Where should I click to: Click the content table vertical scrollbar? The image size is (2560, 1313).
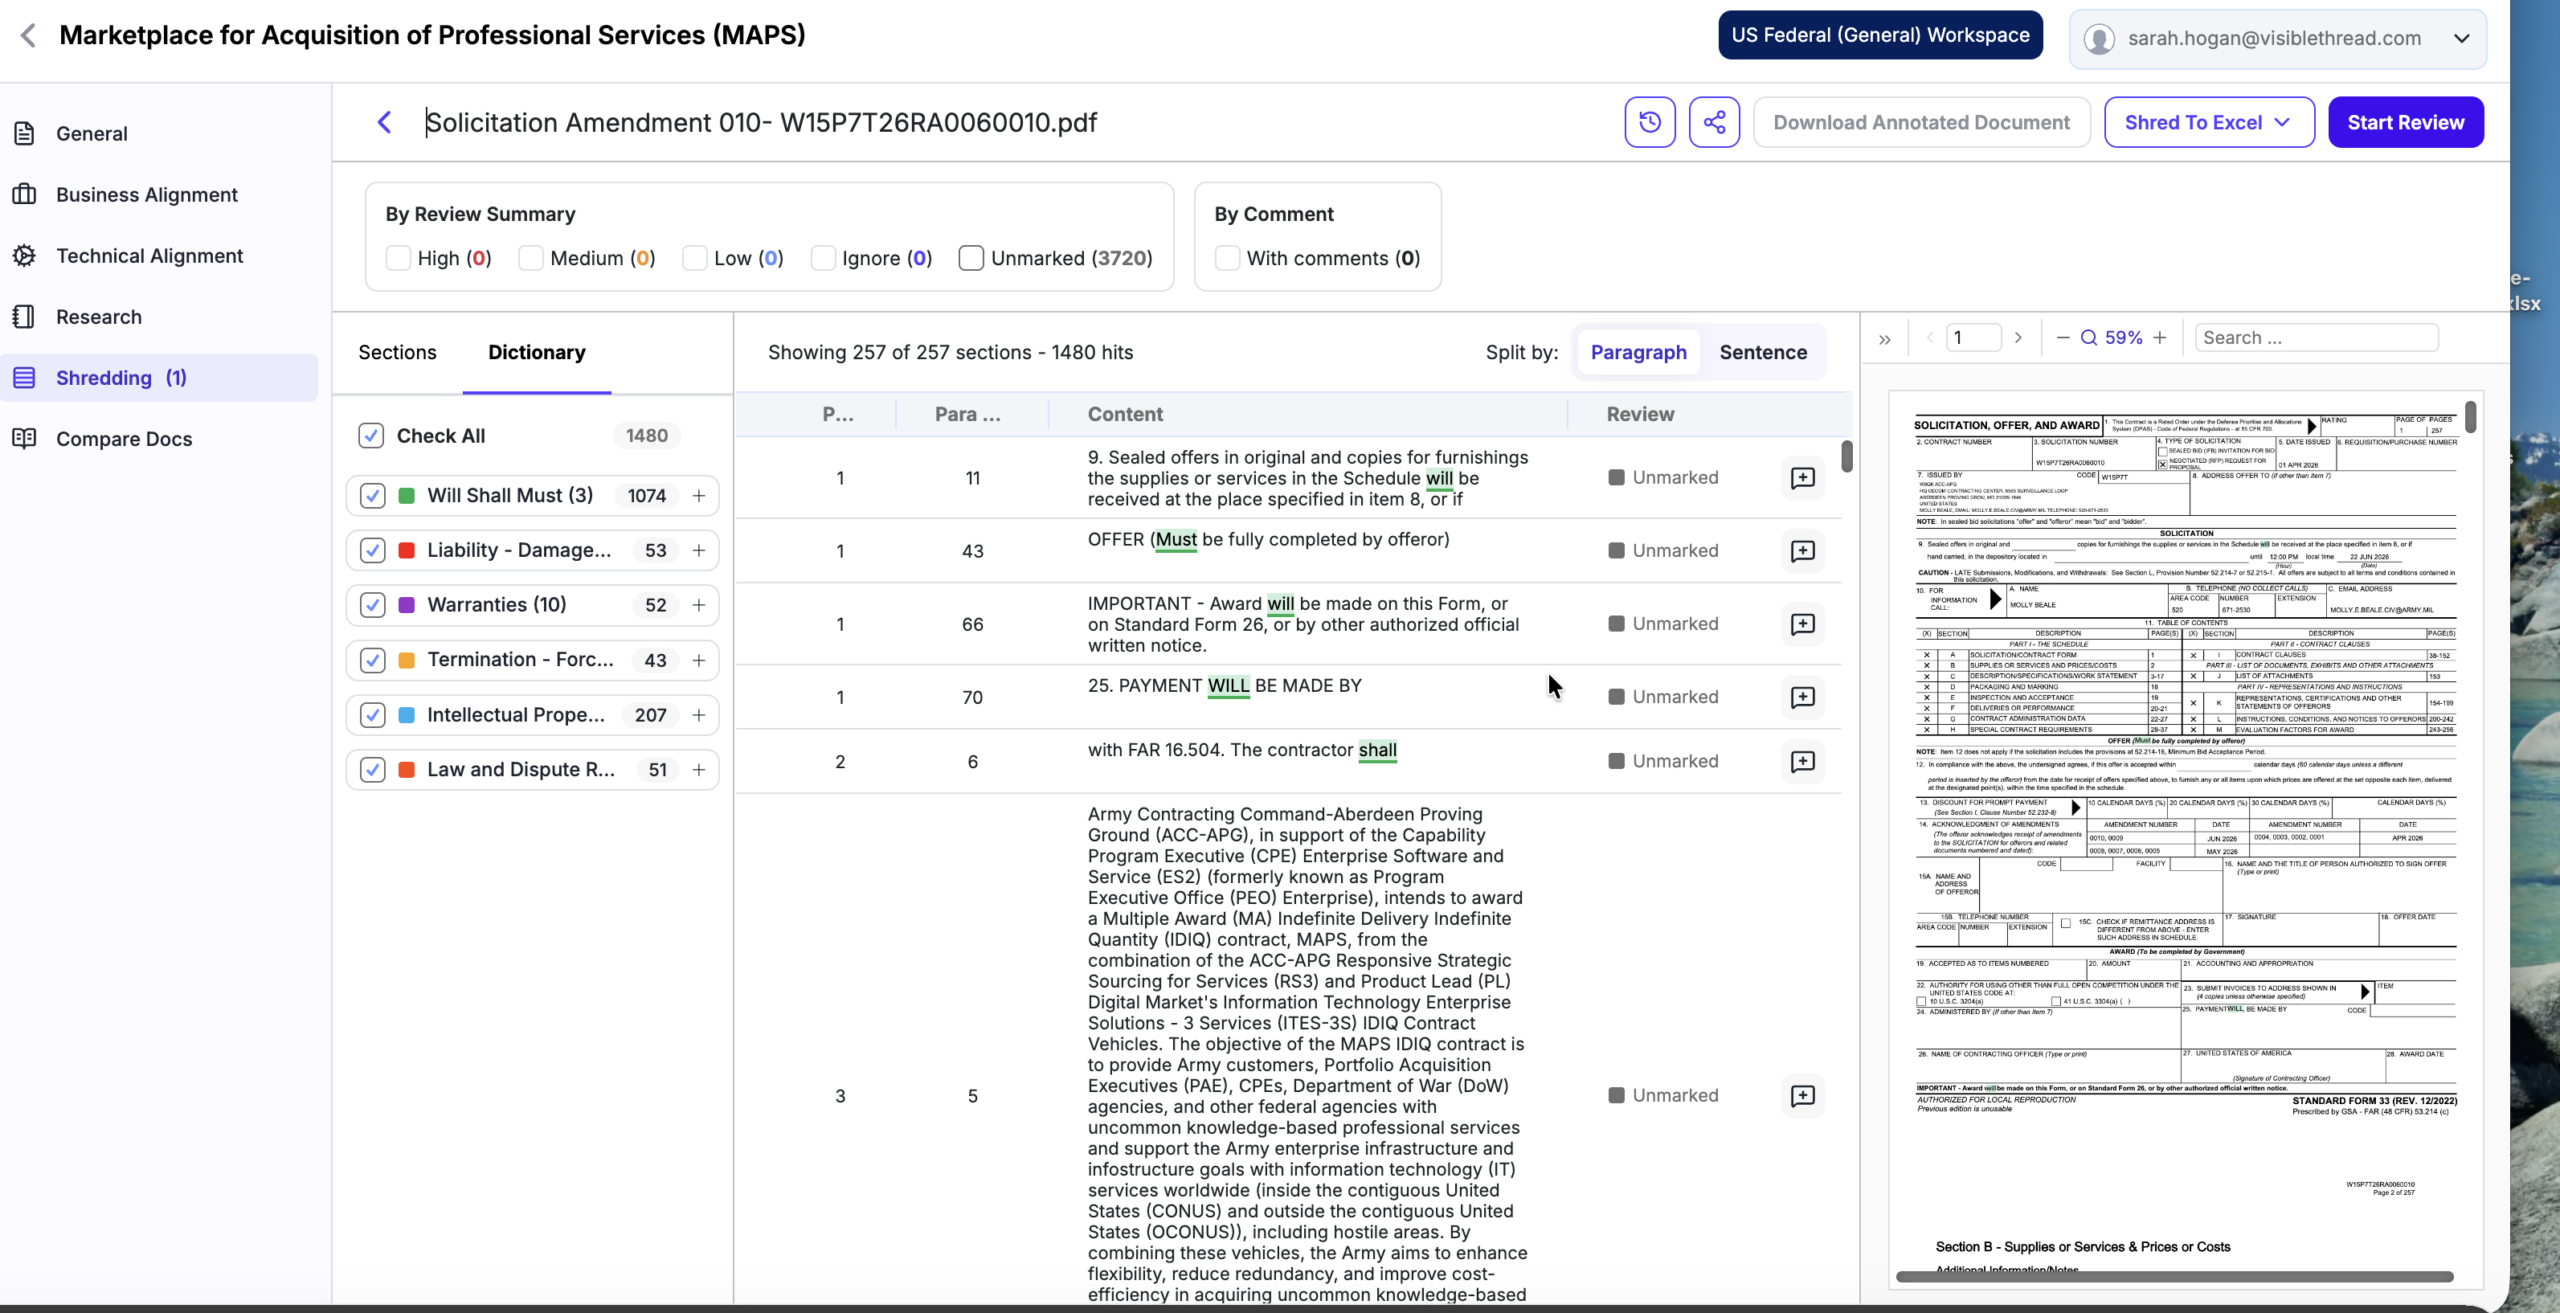tap(1846, 456)
